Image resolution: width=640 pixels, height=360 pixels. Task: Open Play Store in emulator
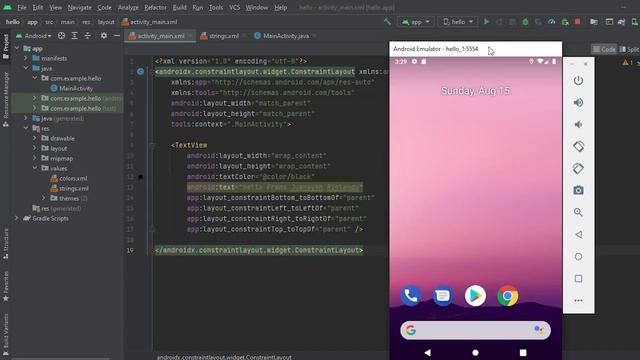[475, 296]
